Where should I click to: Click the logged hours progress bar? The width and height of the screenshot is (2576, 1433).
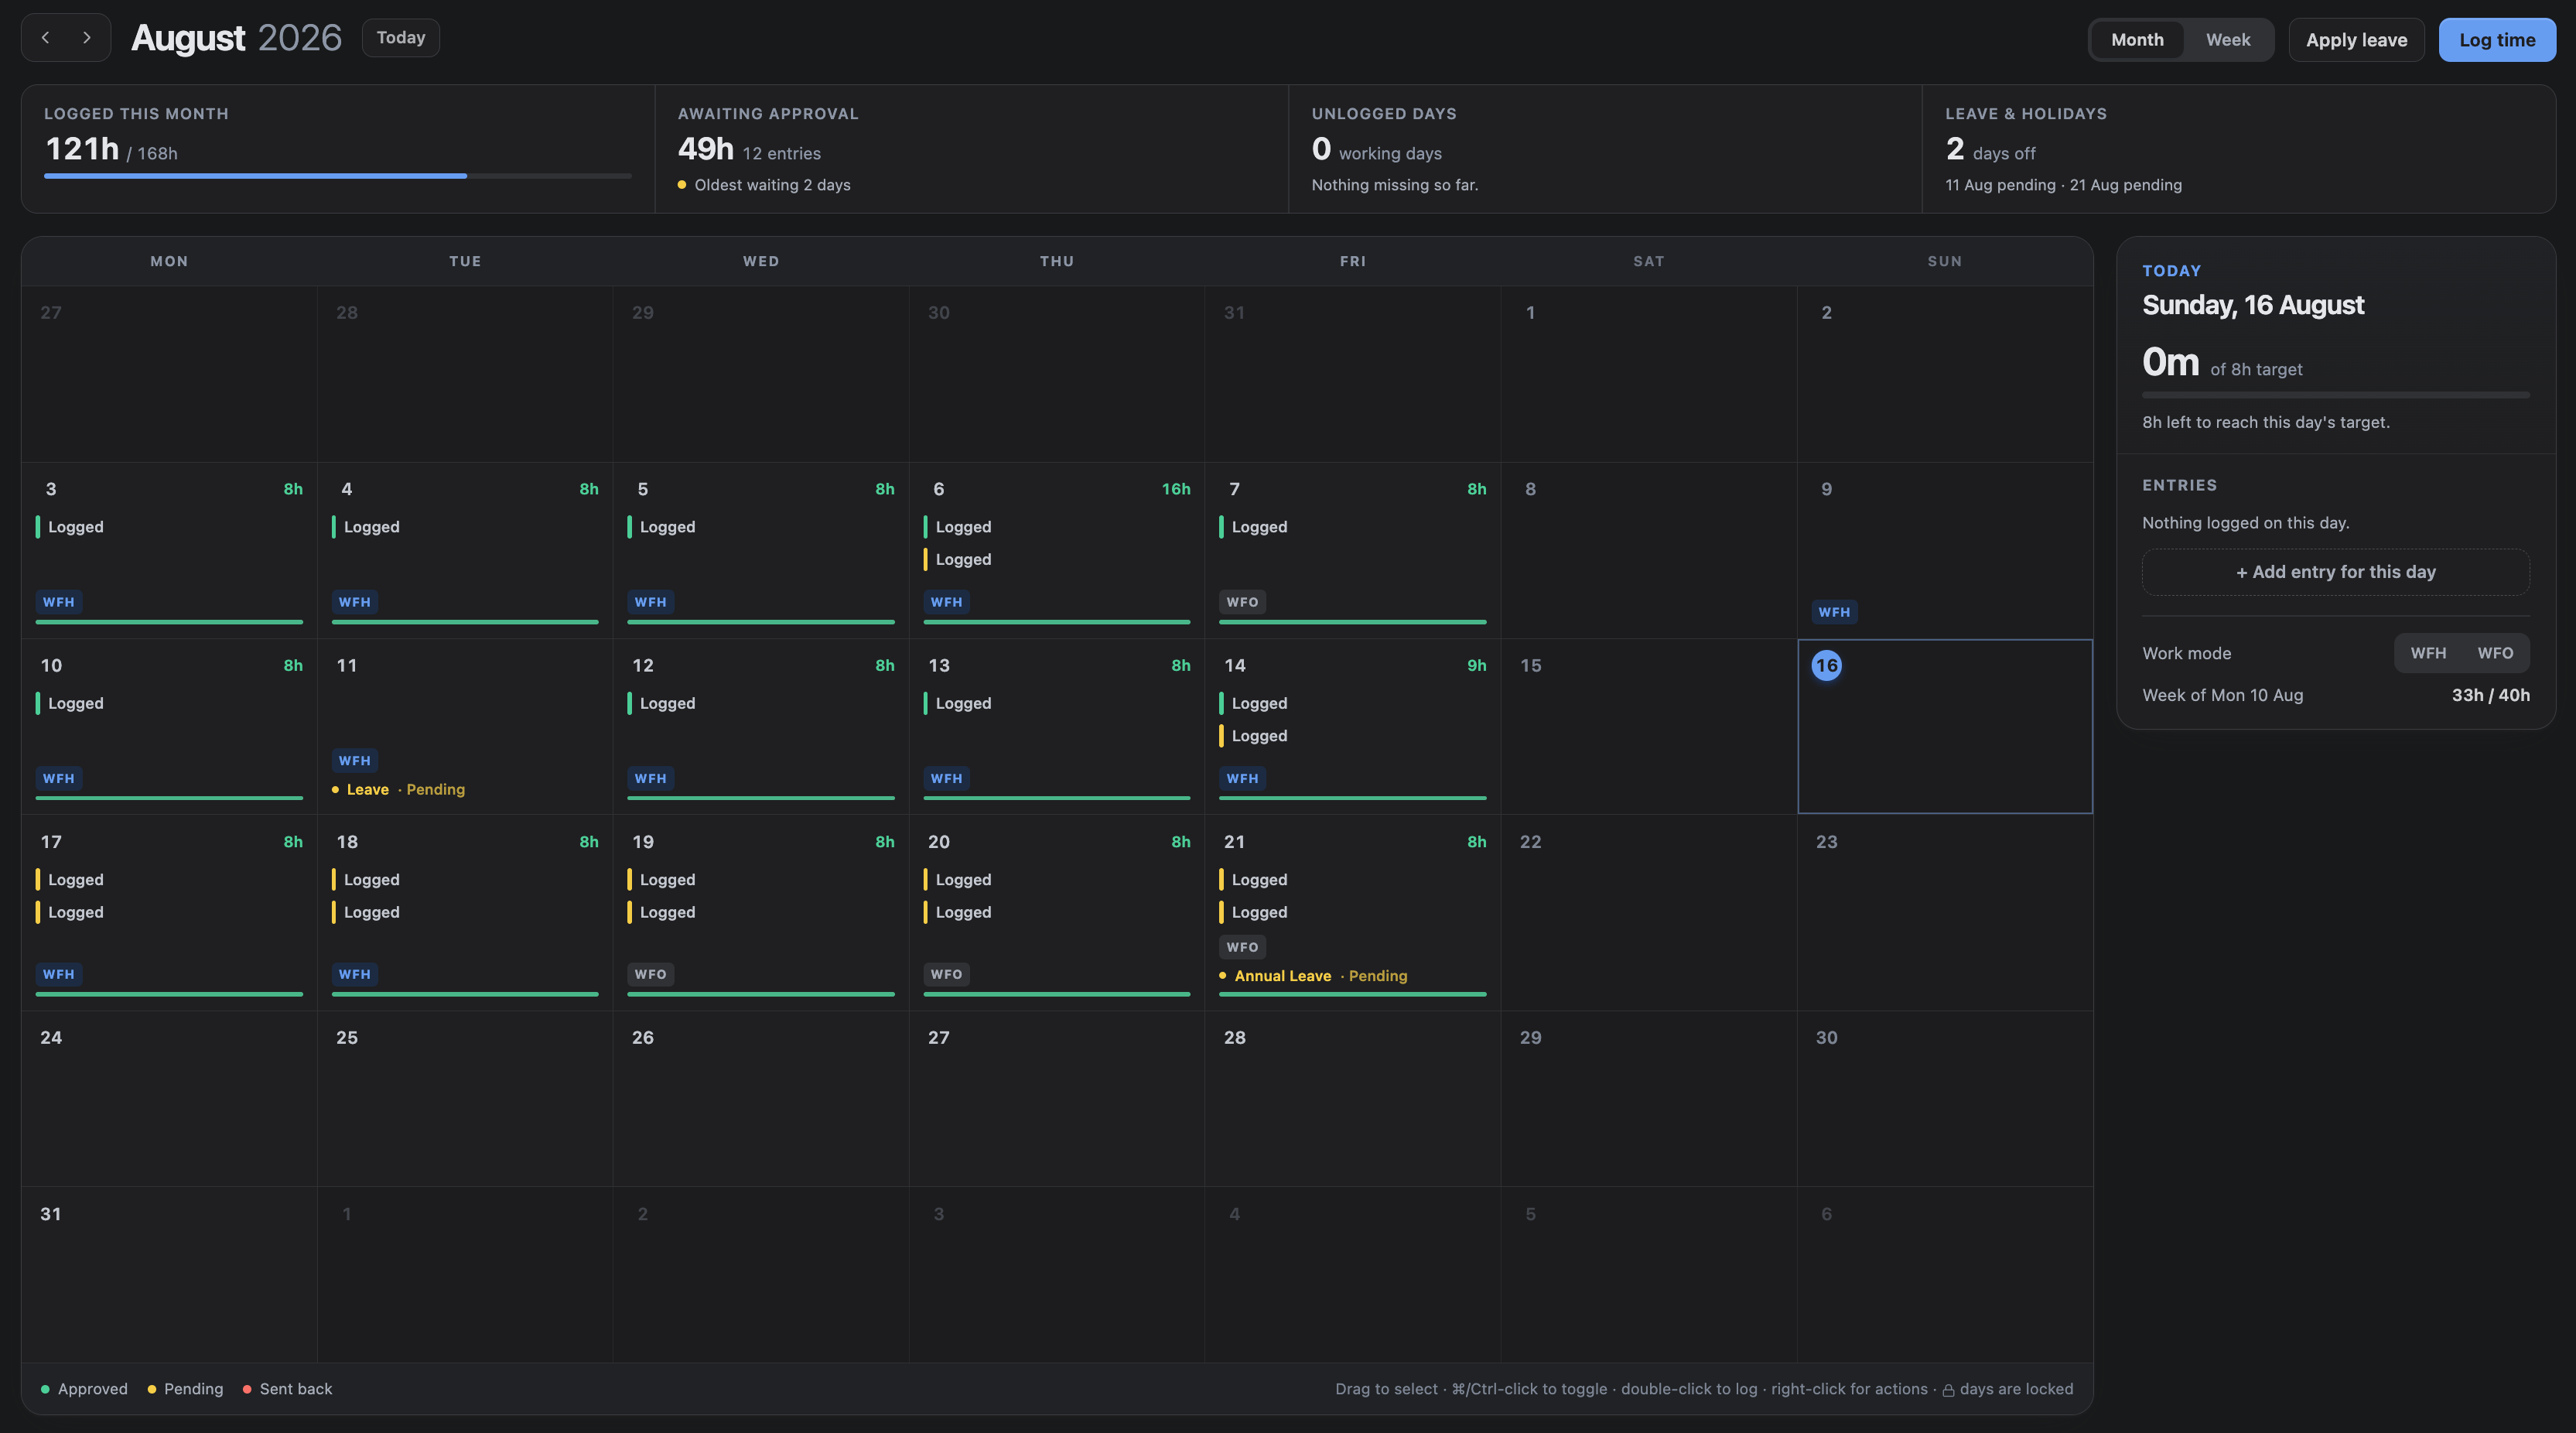338,176
